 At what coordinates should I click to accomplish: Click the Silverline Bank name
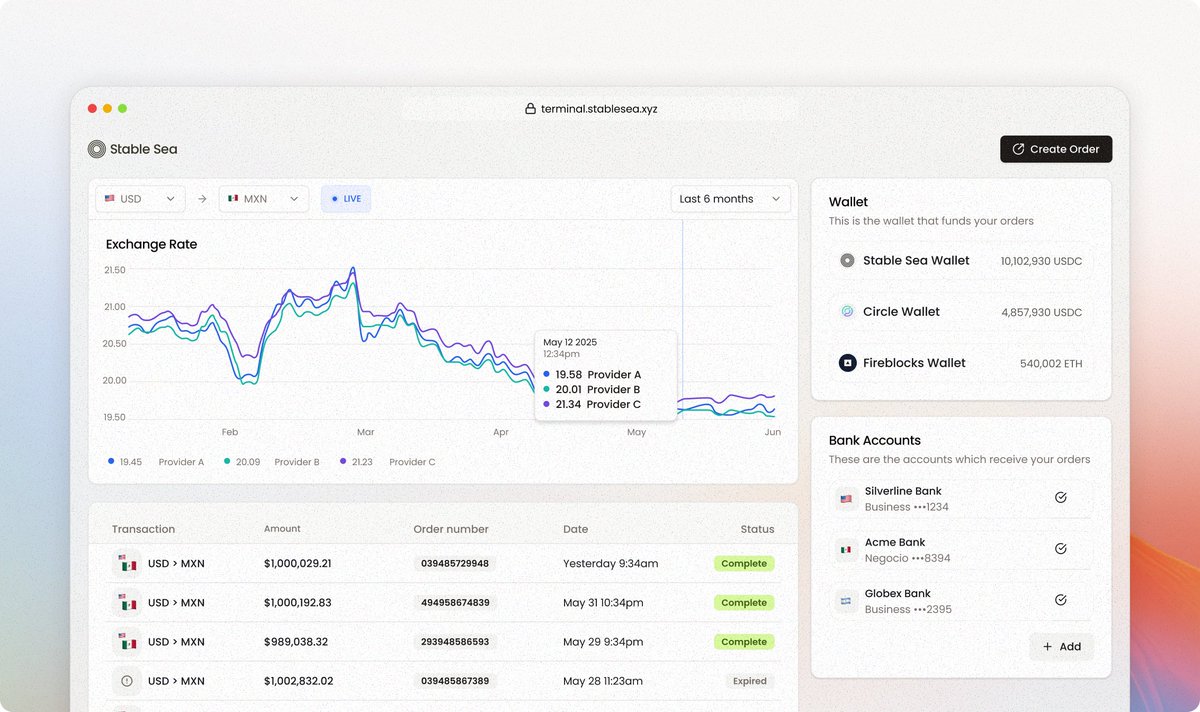tap(903, 491)
